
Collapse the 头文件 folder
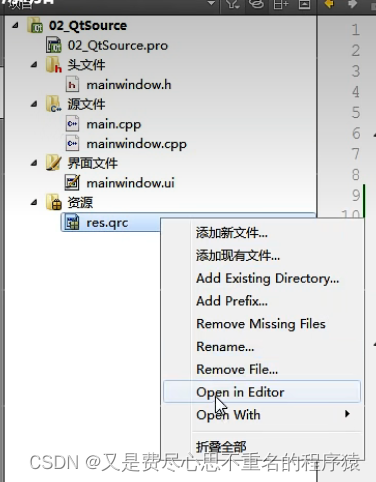pyautogui.click(x=34, y=64)
